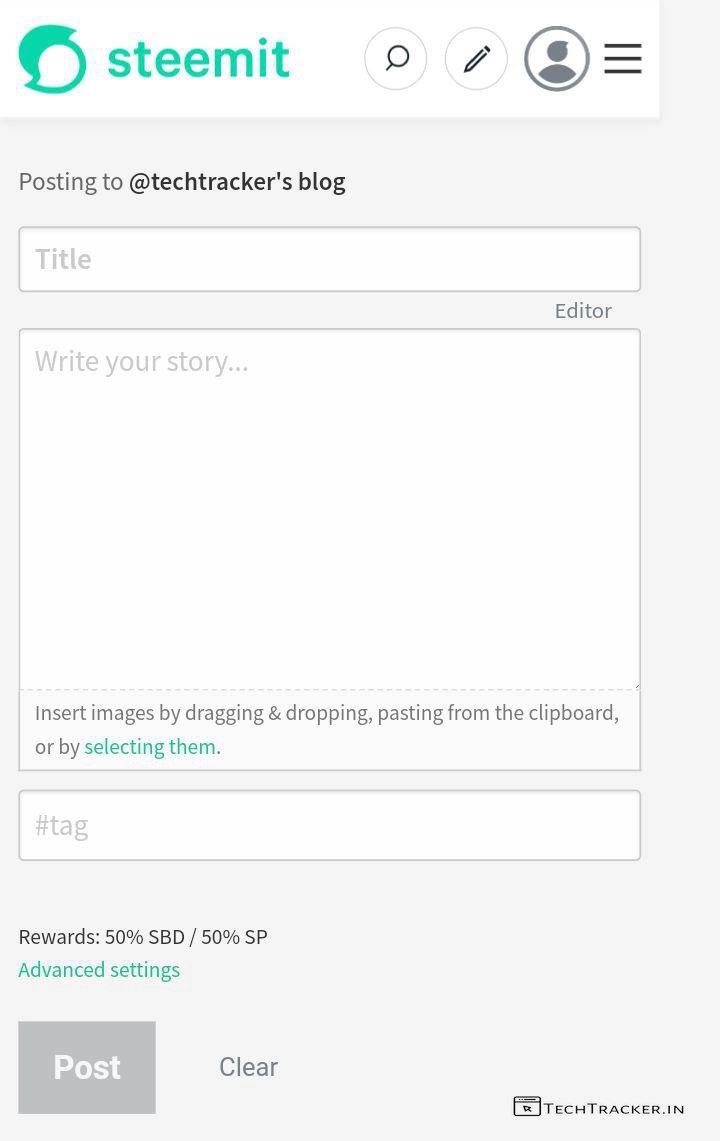Click the 'selecting them' image upload link

pyautogui.click(x=150, y=747)
